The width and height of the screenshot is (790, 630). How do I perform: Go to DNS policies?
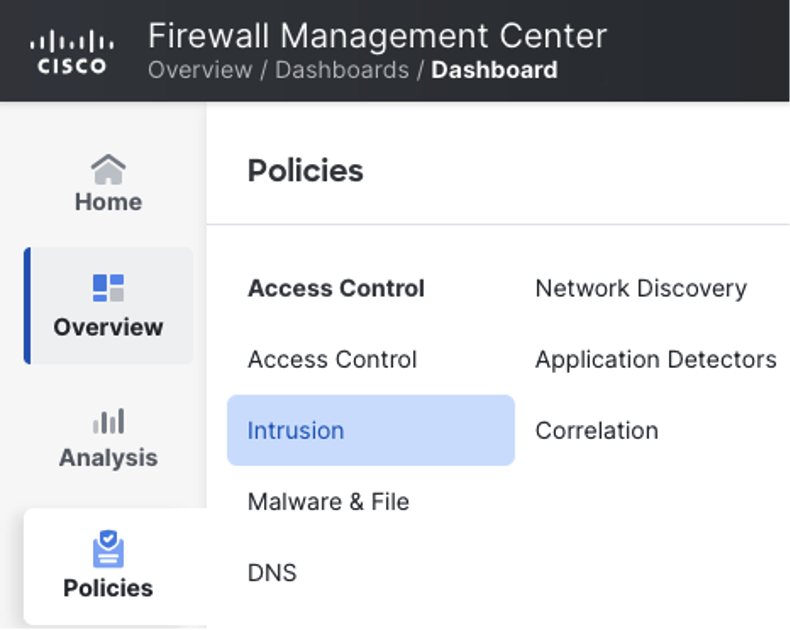click(272, 573)
